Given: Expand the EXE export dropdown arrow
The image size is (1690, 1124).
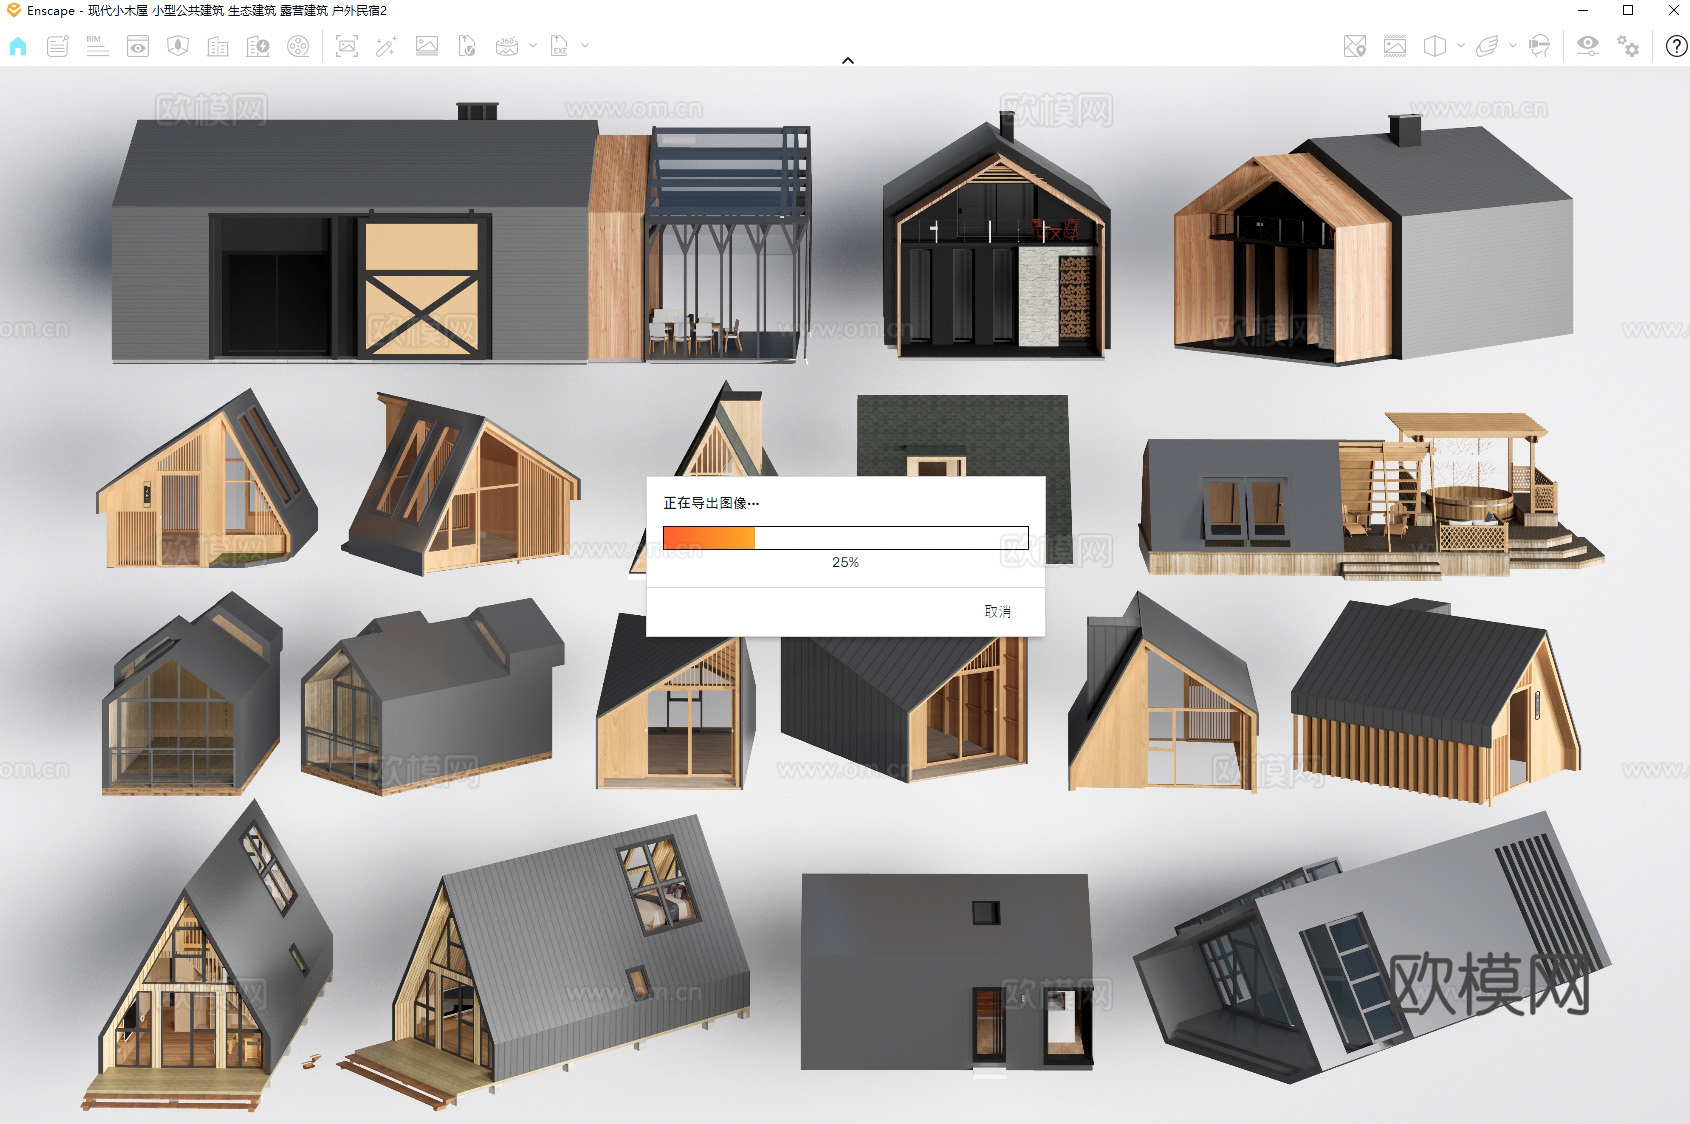Looking at the screenshot, I should point(585,45).
